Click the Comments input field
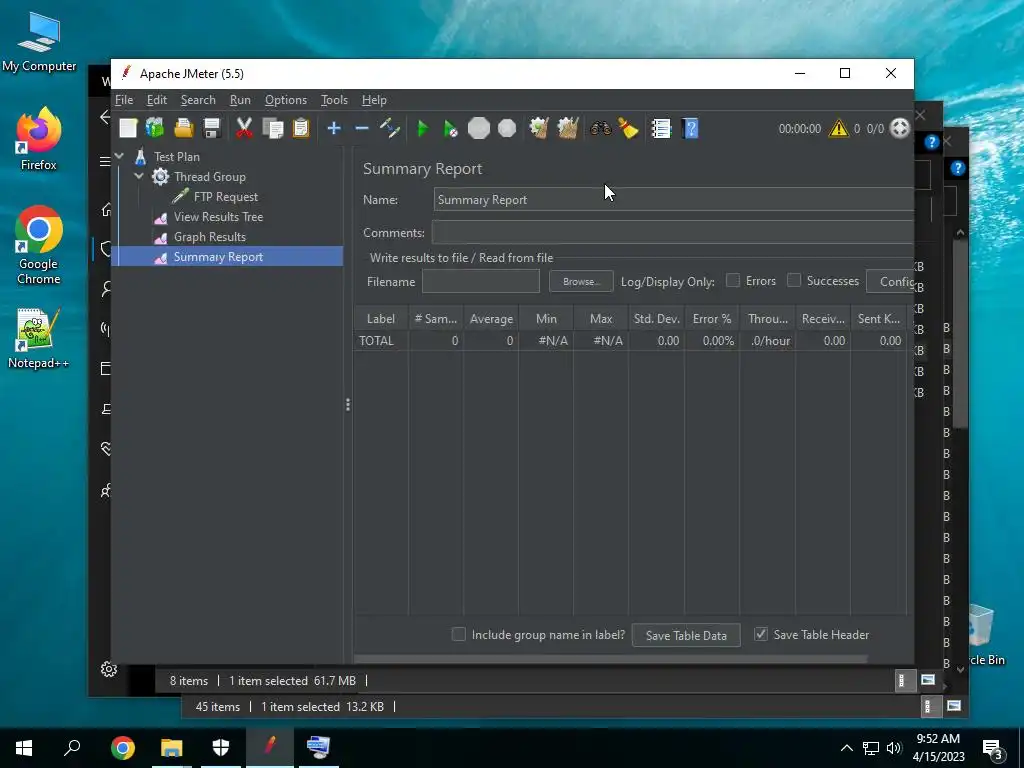The image size is (1024, 768). (673, 232)
